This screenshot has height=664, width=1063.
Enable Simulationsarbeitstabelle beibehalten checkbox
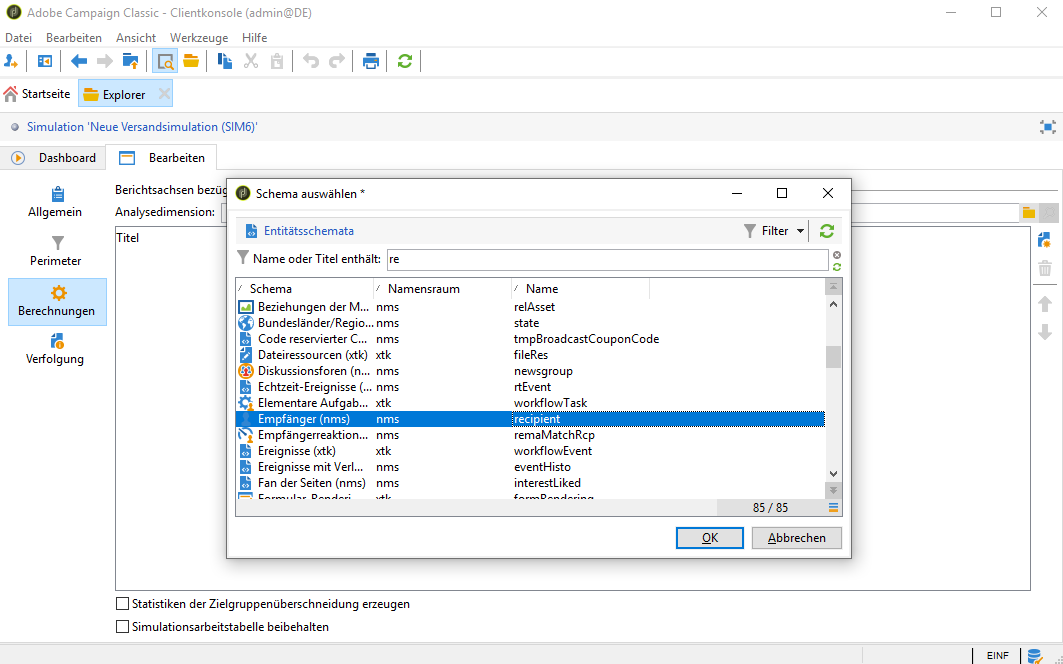tap(123, 627)
